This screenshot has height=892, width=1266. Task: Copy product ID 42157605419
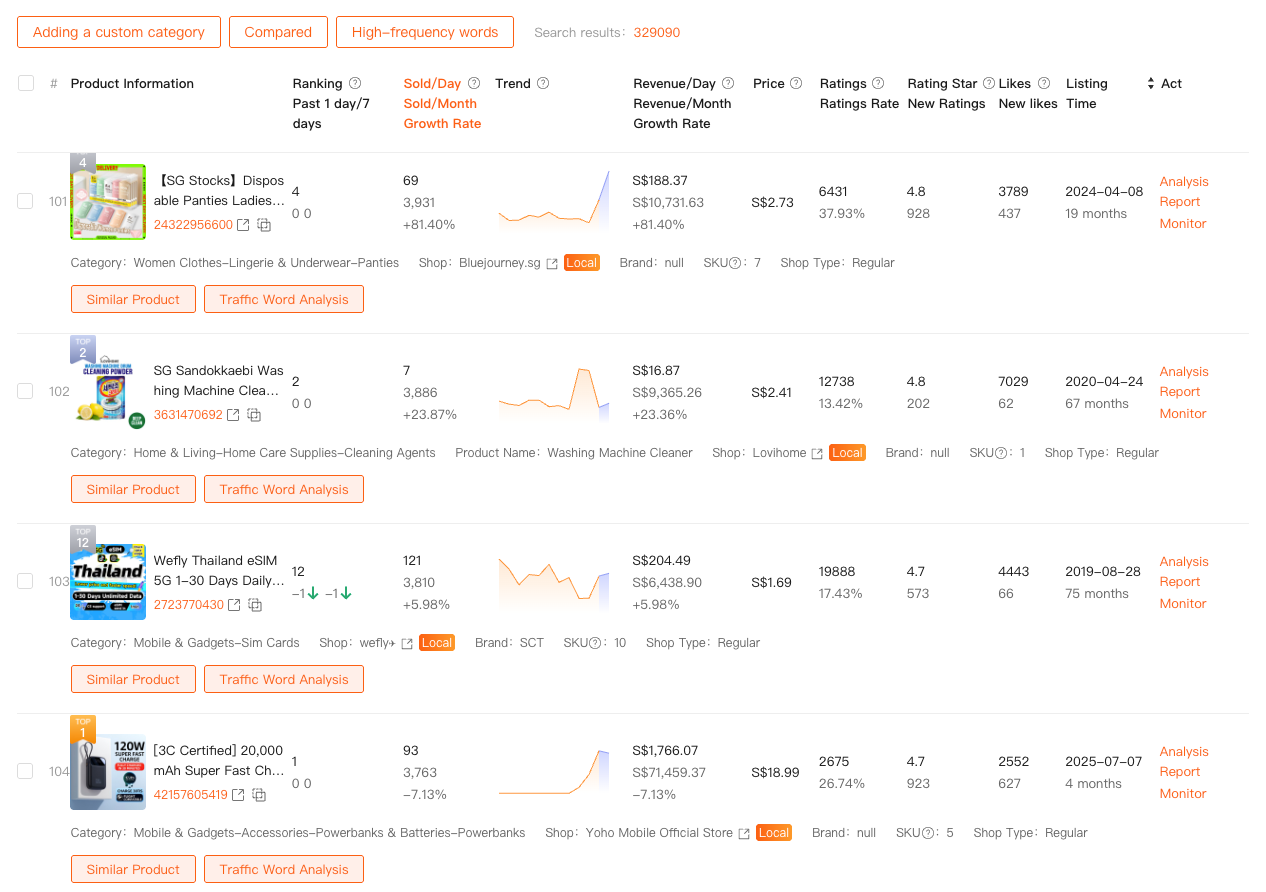click(x=259, y=795)
